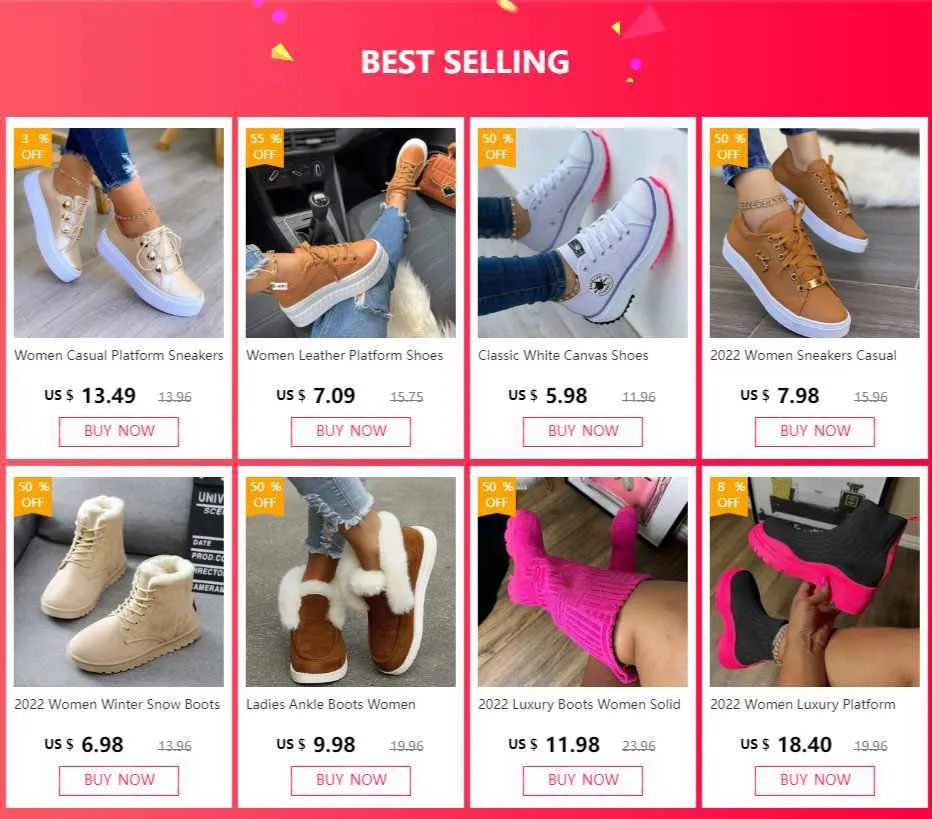Open Women Leather Platform Shoes product image
932x819 pixels.
(x=351, y=233)
